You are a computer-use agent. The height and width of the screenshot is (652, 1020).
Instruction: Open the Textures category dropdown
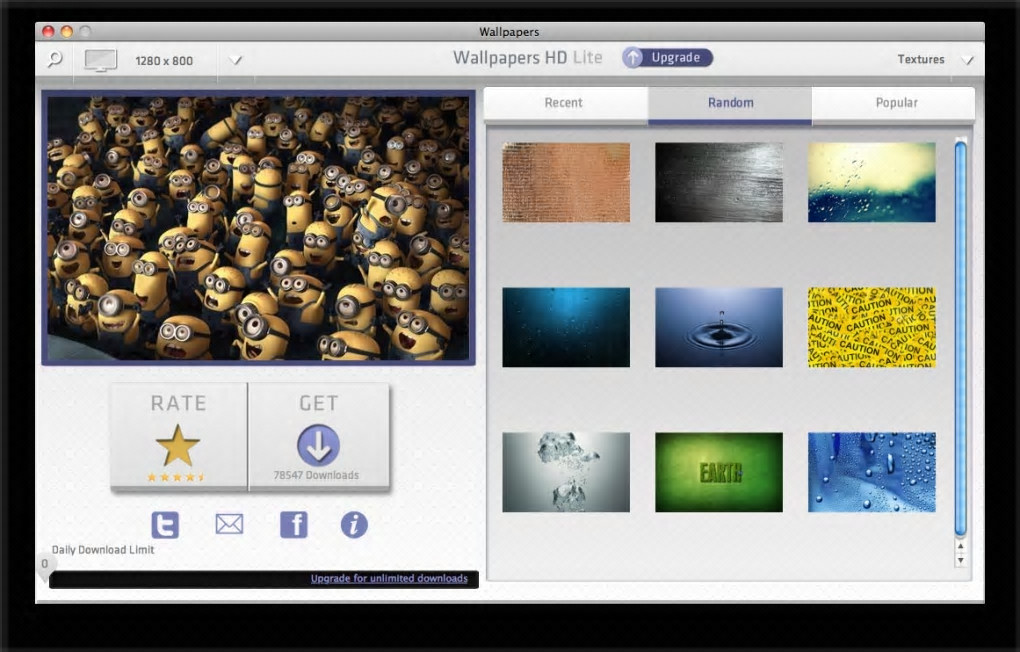968,60
